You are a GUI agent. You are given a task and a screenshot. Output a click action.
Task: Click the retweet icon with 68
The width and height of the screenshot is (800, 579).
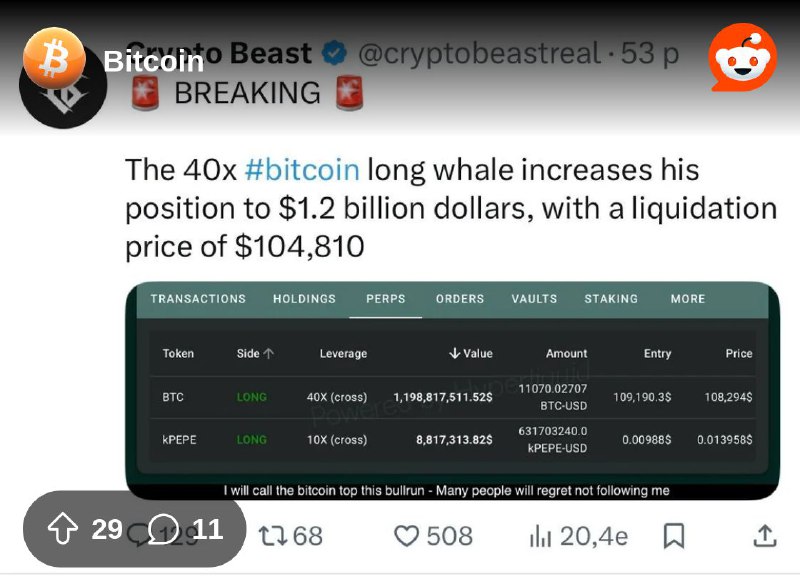[x=290, y=536]
